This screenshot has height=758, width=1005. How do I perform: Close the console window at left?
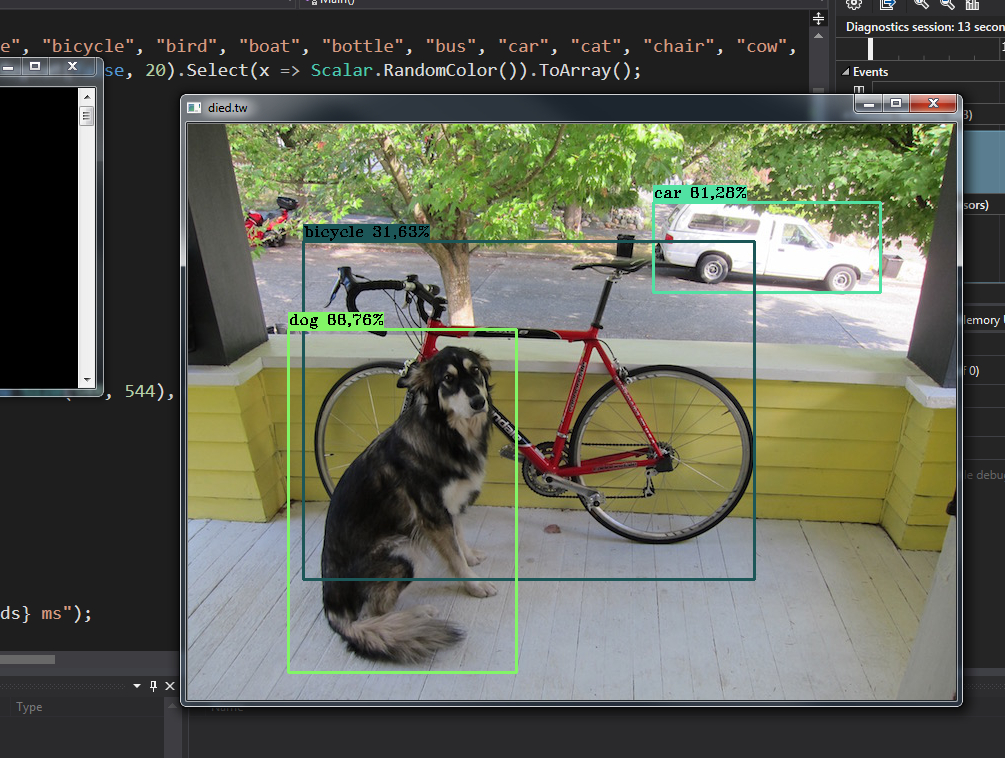point(72,66)
